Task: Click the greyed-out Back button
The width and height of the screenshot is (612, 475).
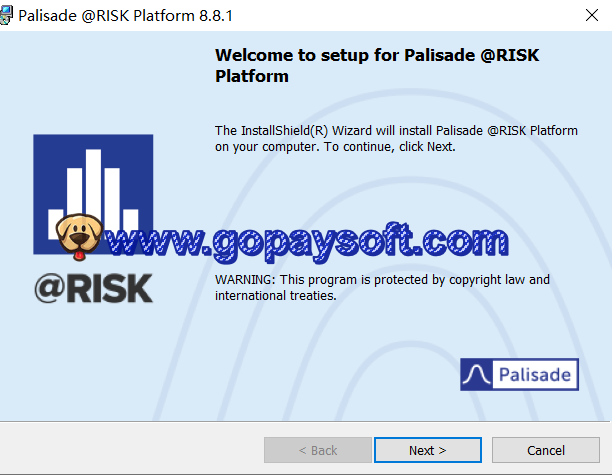Action: pyautogui.click(x=317, y=450)
